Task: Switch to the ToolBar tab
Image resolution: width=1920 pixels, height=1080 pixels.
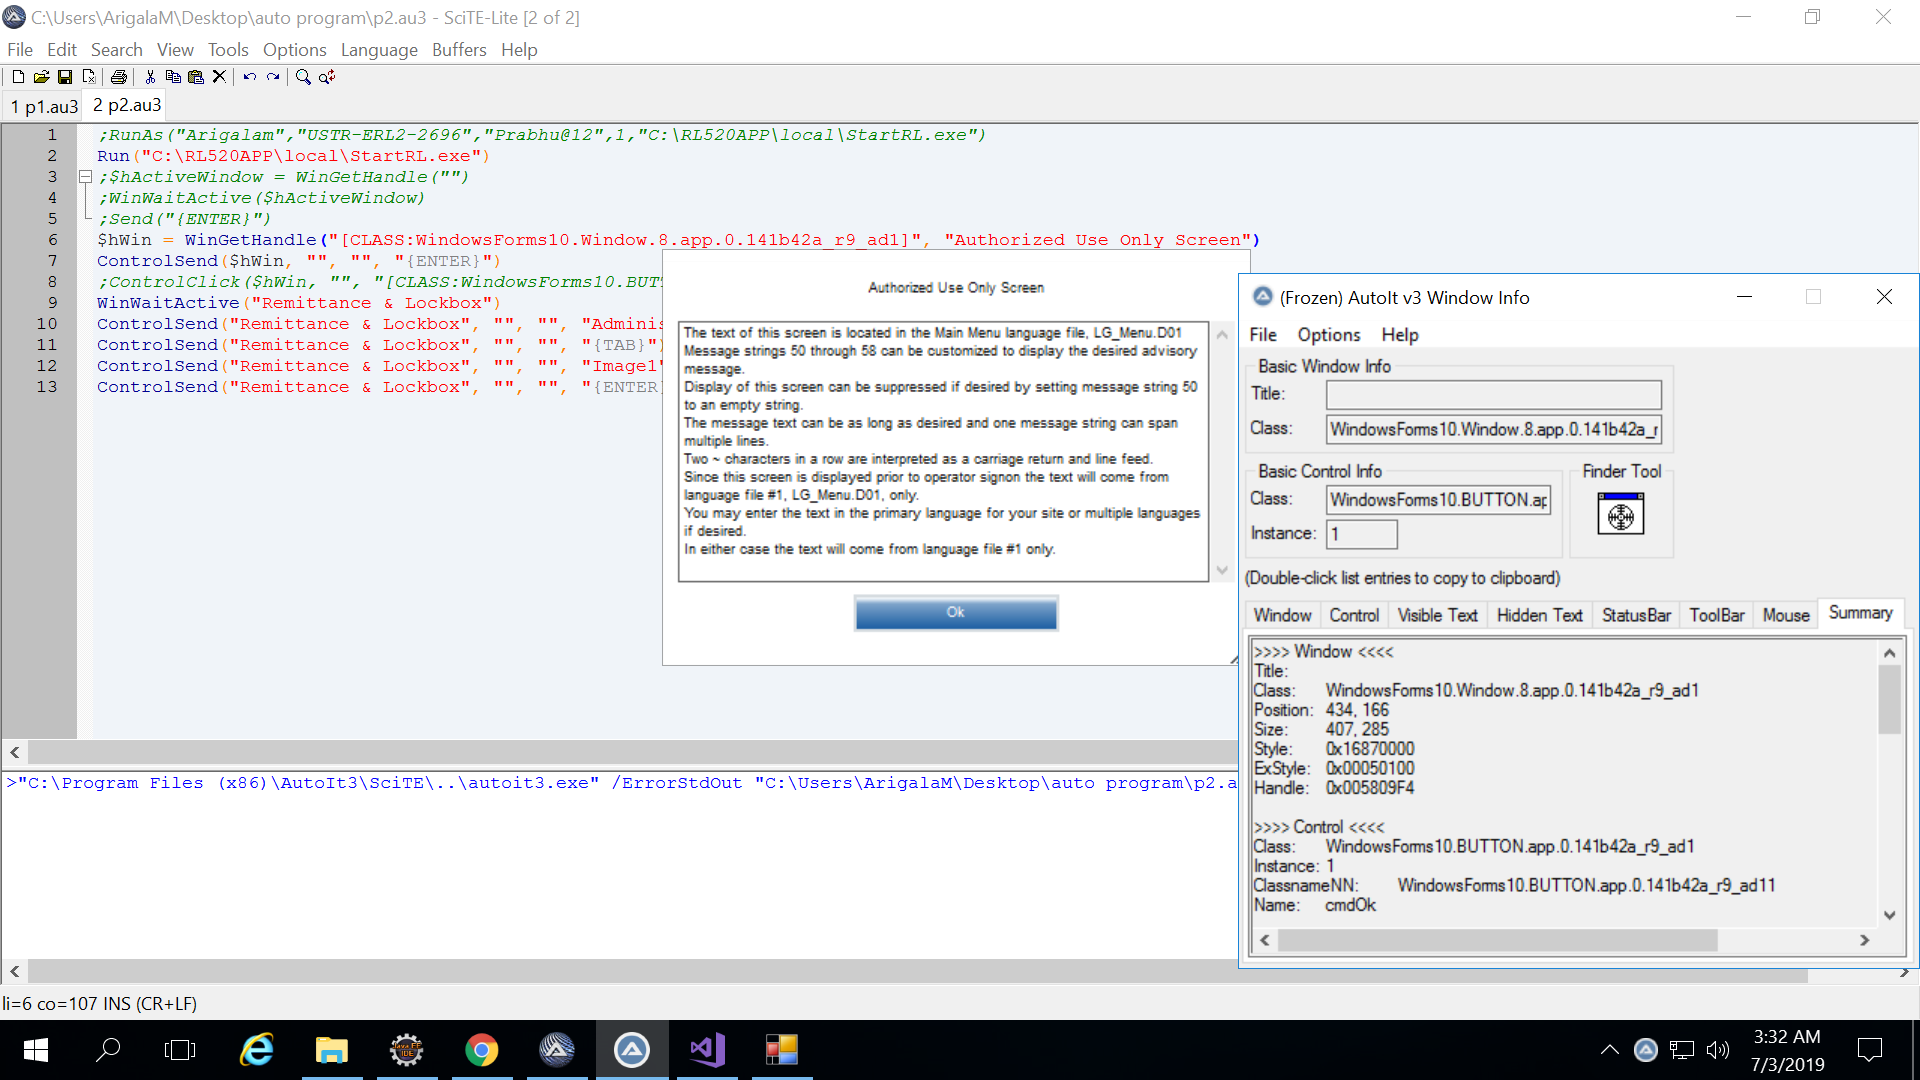Action: coord(1717,615)
